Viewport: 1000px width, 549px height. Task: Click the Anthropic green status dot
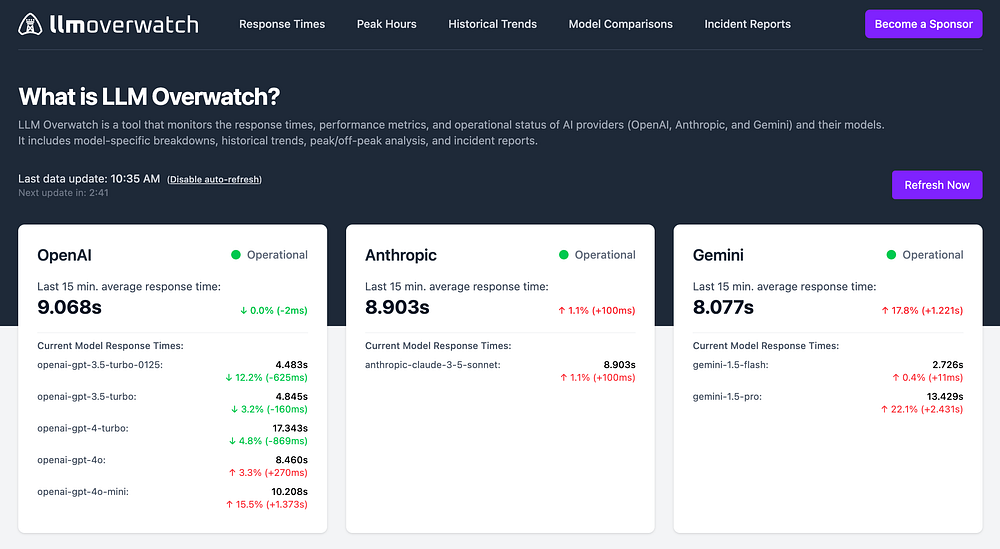(x=564, y=255)
